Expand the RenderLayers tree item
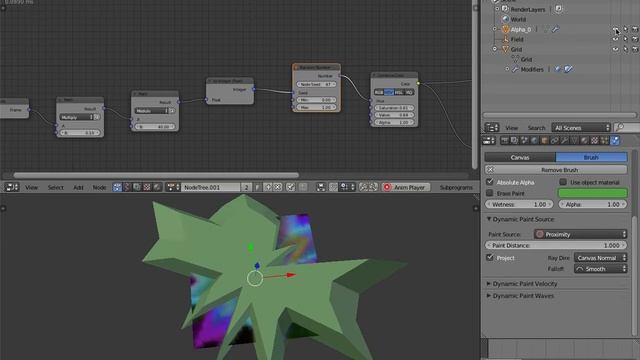This screenshot has width=640, height=360. 497,9
